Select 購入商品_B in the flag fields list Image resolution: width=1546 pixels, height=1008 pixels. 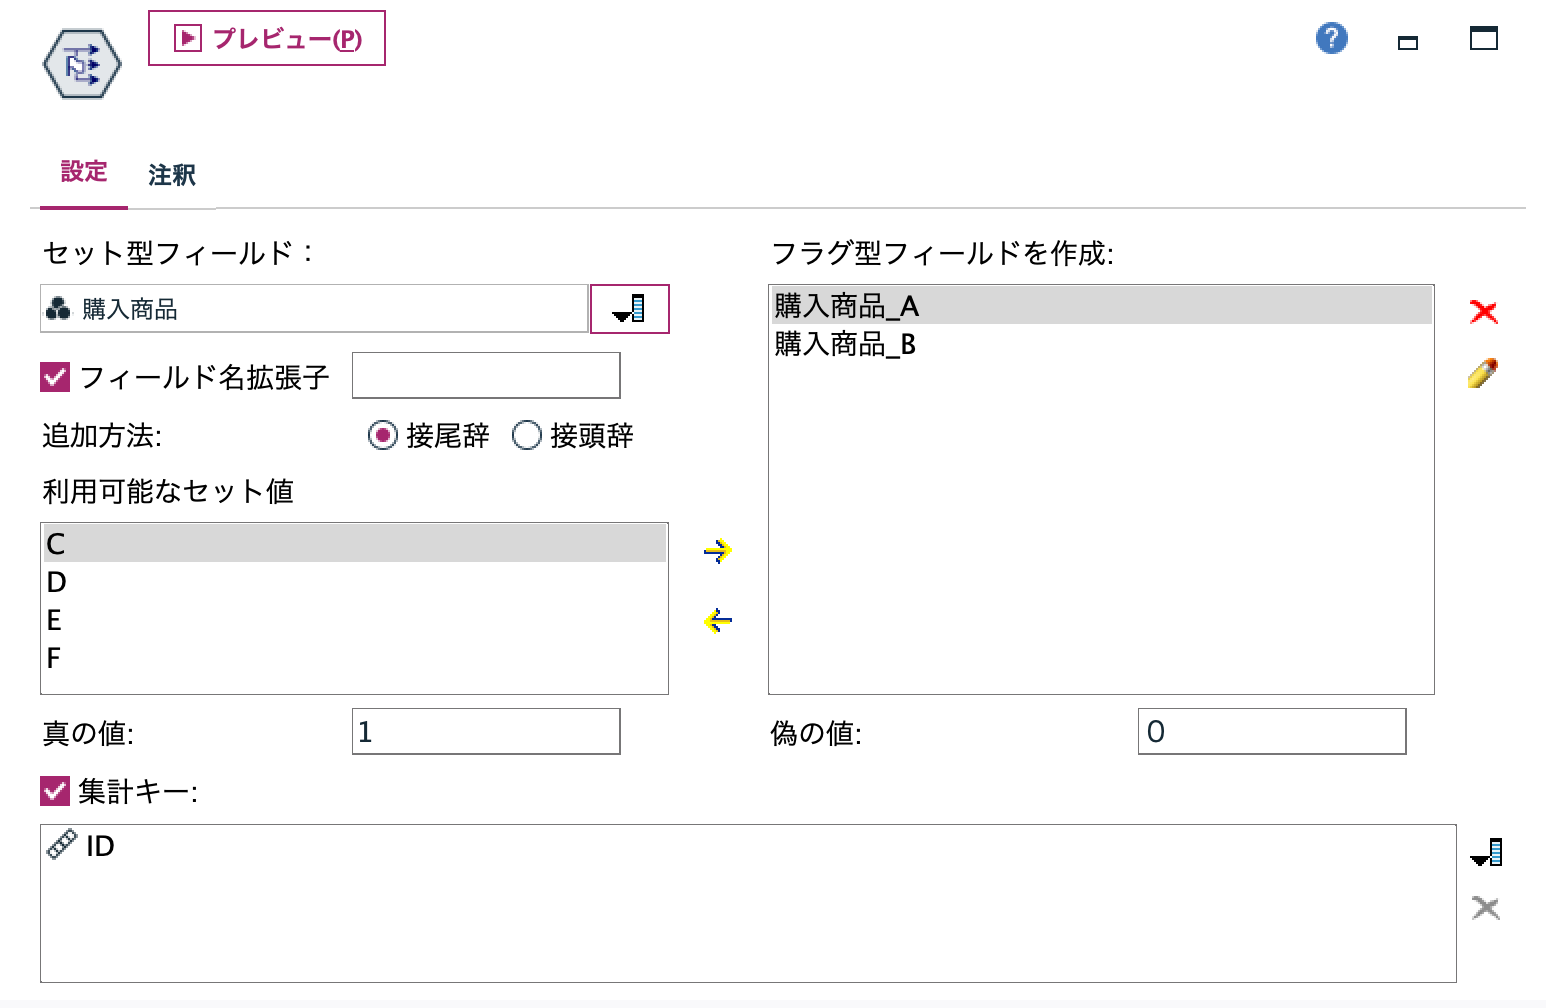pyautogui.click(x=845, y=345)
